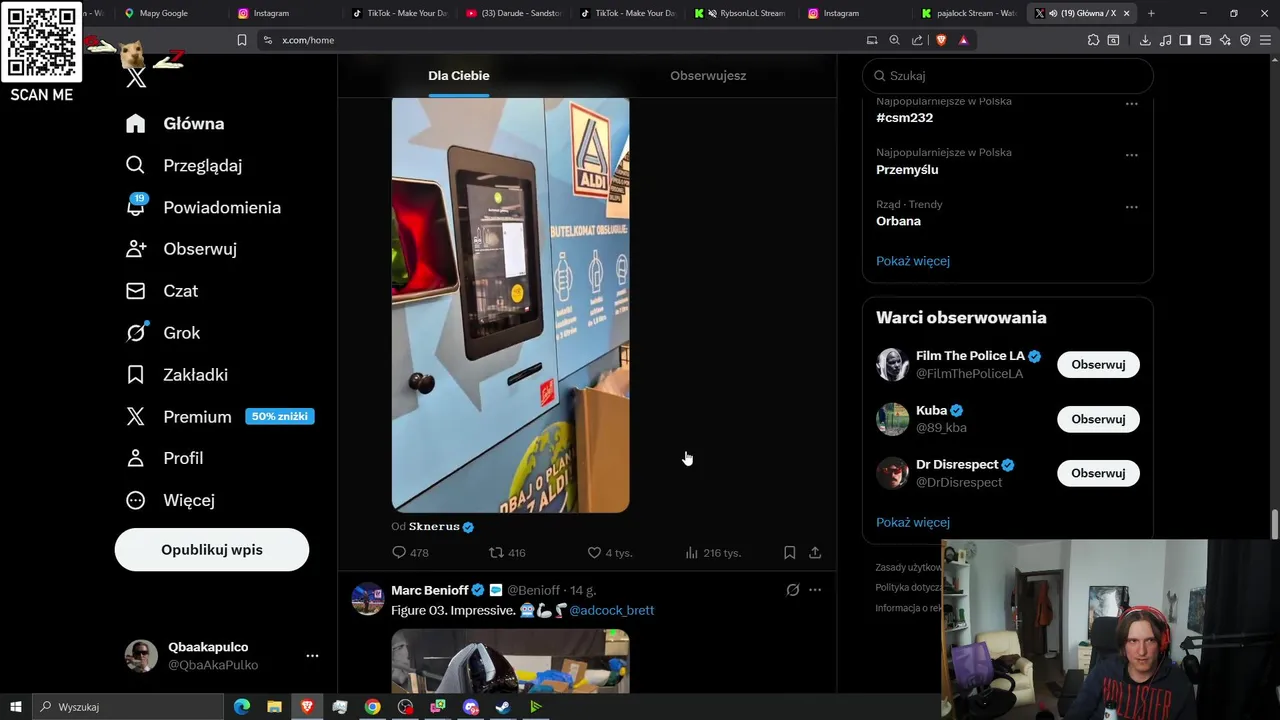The height and width of the screenshot is (720, 1280).
Task: Open Grok in the sidebar
Action: [163, 333]
